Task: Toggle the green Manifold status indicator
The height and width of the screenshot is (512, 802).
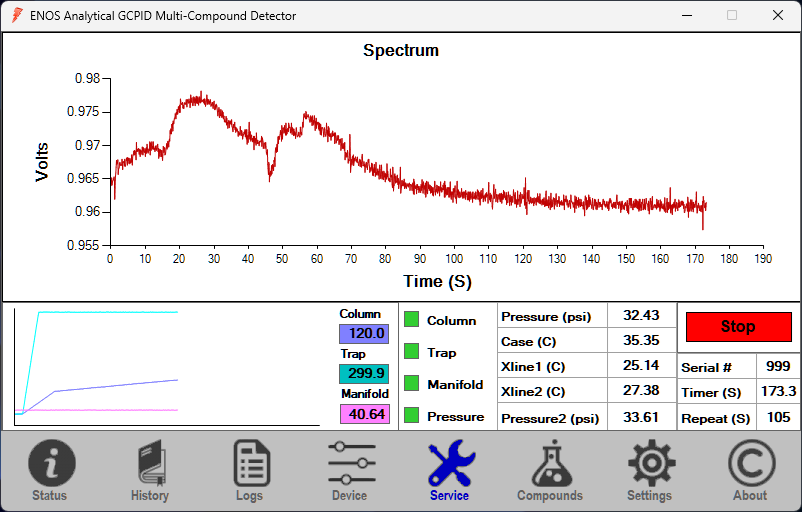Action: (411, 383)
